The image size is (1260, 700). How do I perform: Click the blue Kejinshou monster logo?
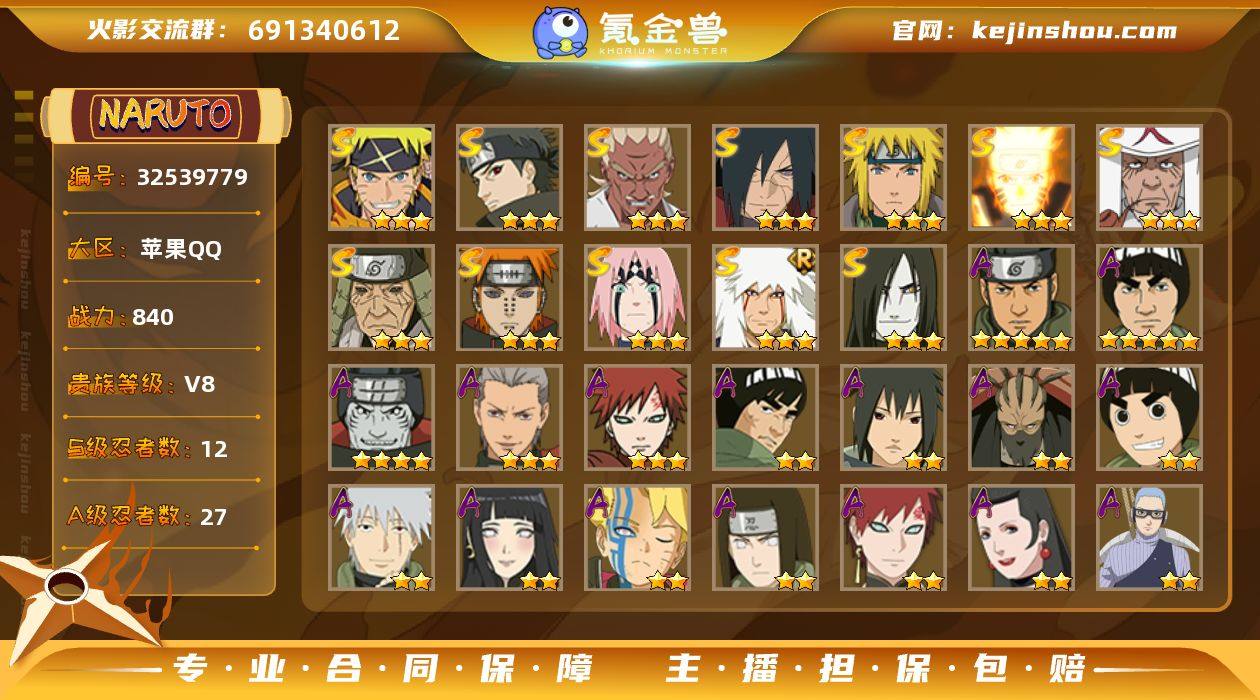coord(559,31)
